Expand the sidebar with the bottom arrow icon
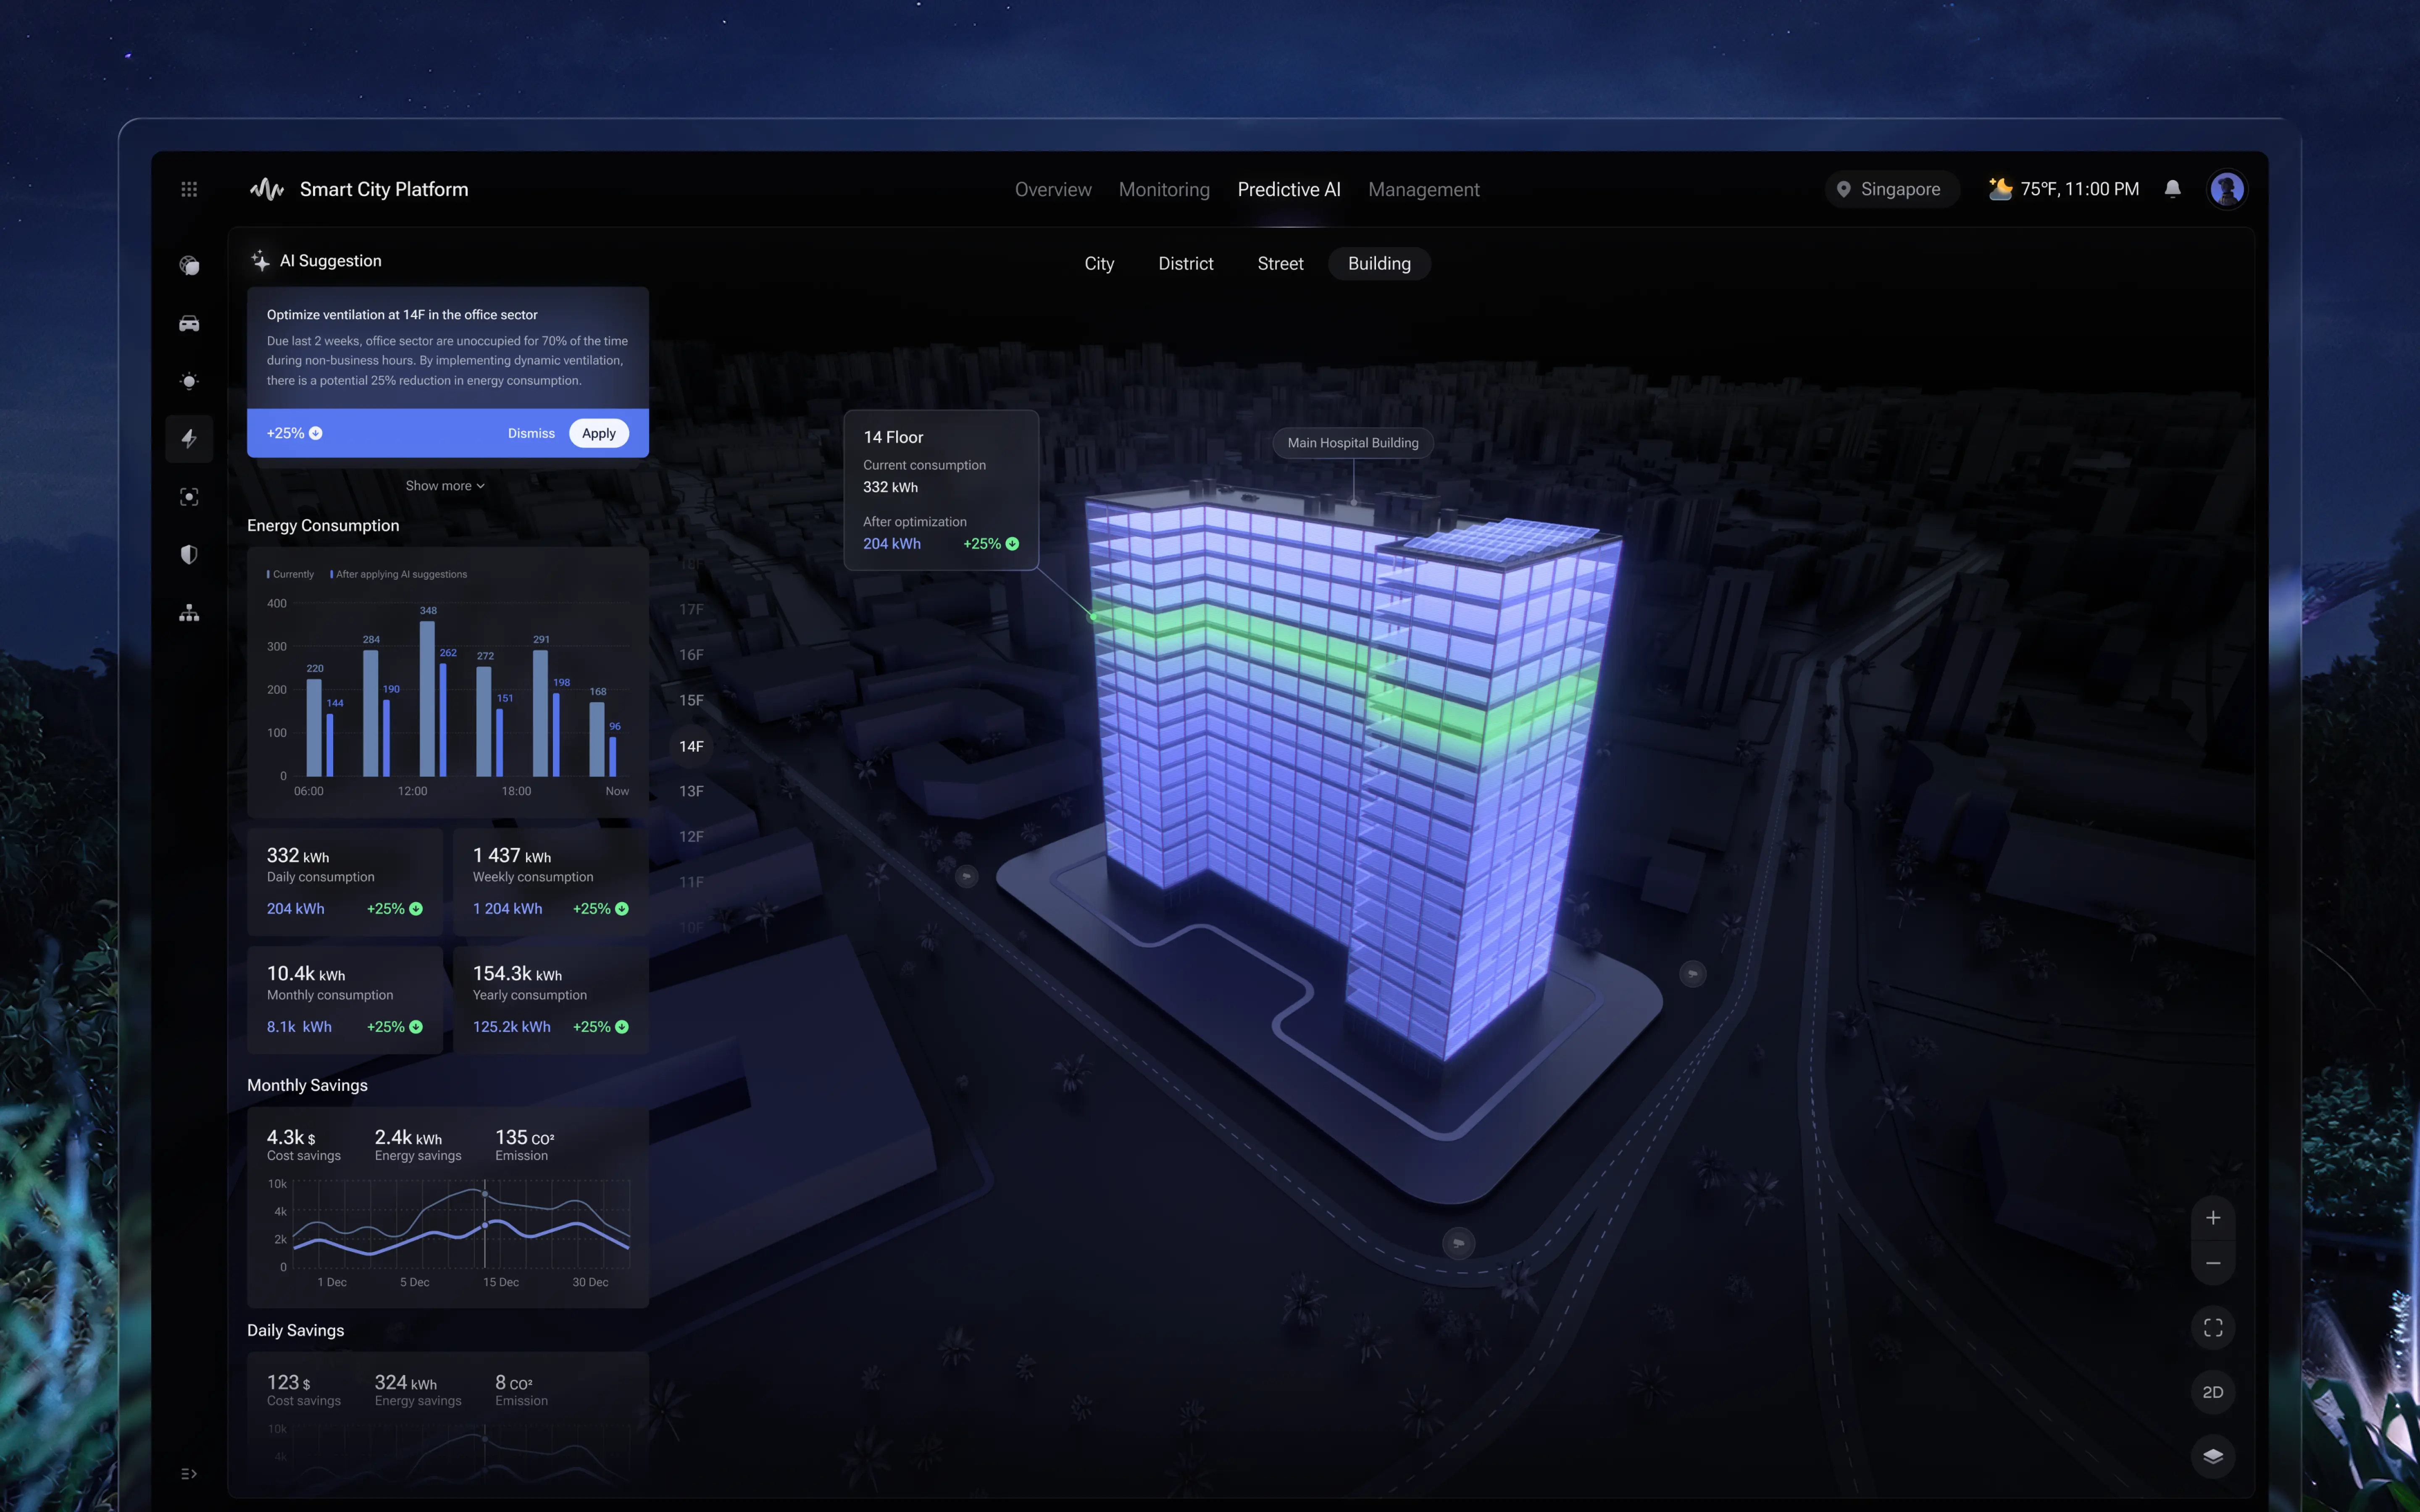Image resolution: width=2420 pixels, height=1512 pixels. [x=189, y=1474]
